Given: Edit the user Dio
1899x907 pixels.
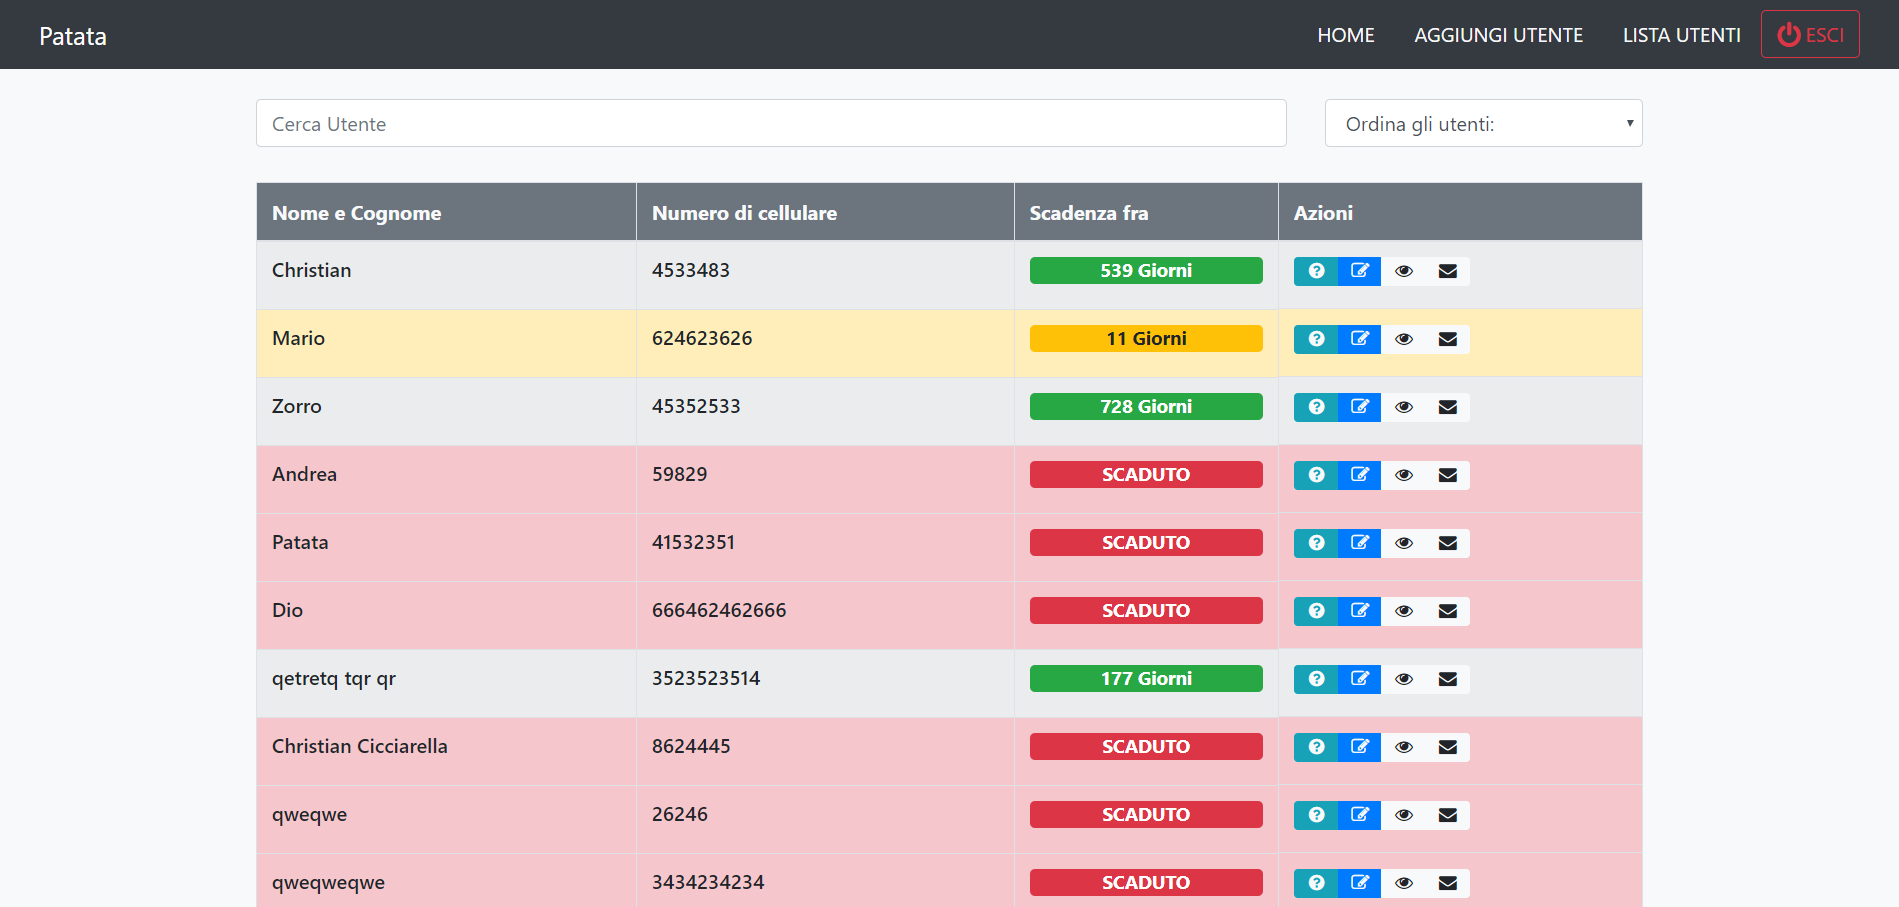Looking at the screenshot, I should click(1360, 611).
